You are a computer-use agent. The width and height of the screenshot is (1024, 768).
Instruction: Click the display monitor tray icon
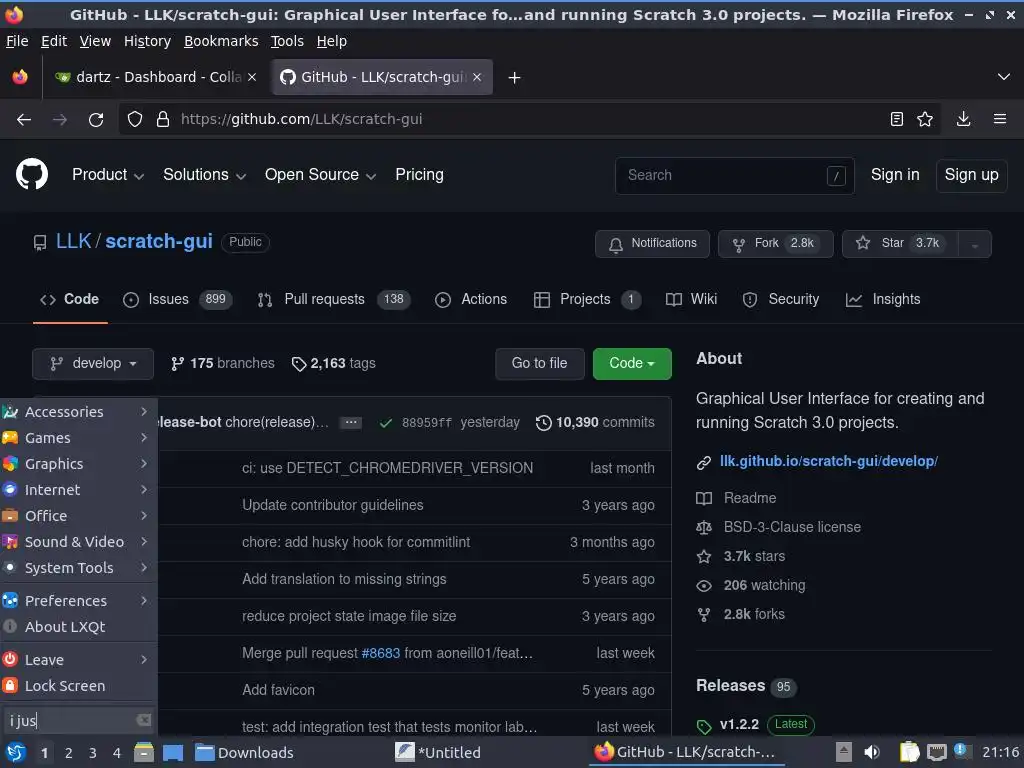tap(936, 752)
